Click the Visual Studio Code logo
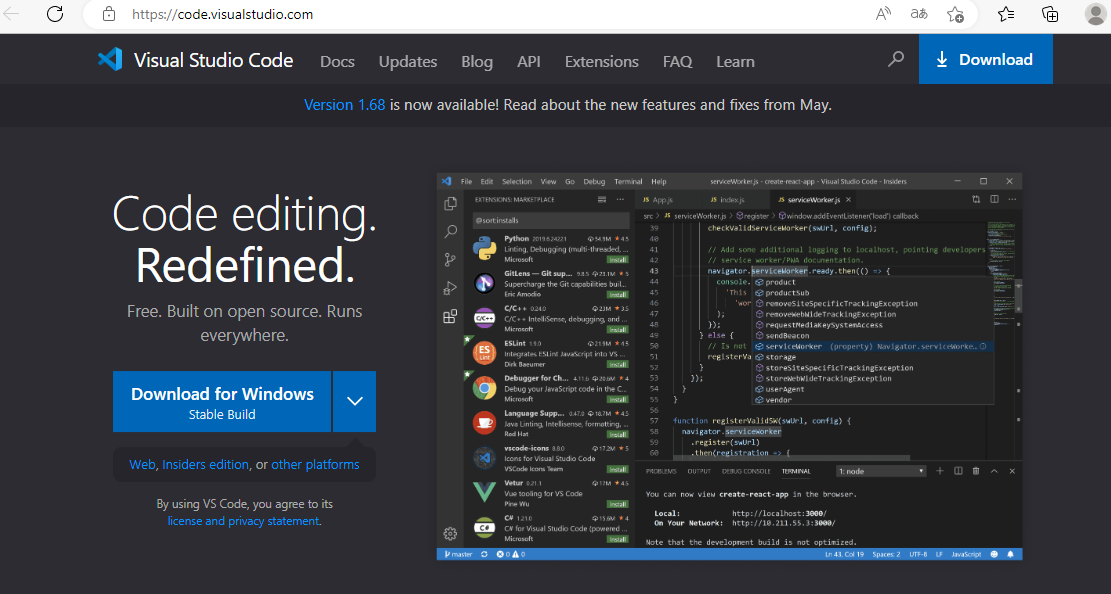 tap(196, 60)
